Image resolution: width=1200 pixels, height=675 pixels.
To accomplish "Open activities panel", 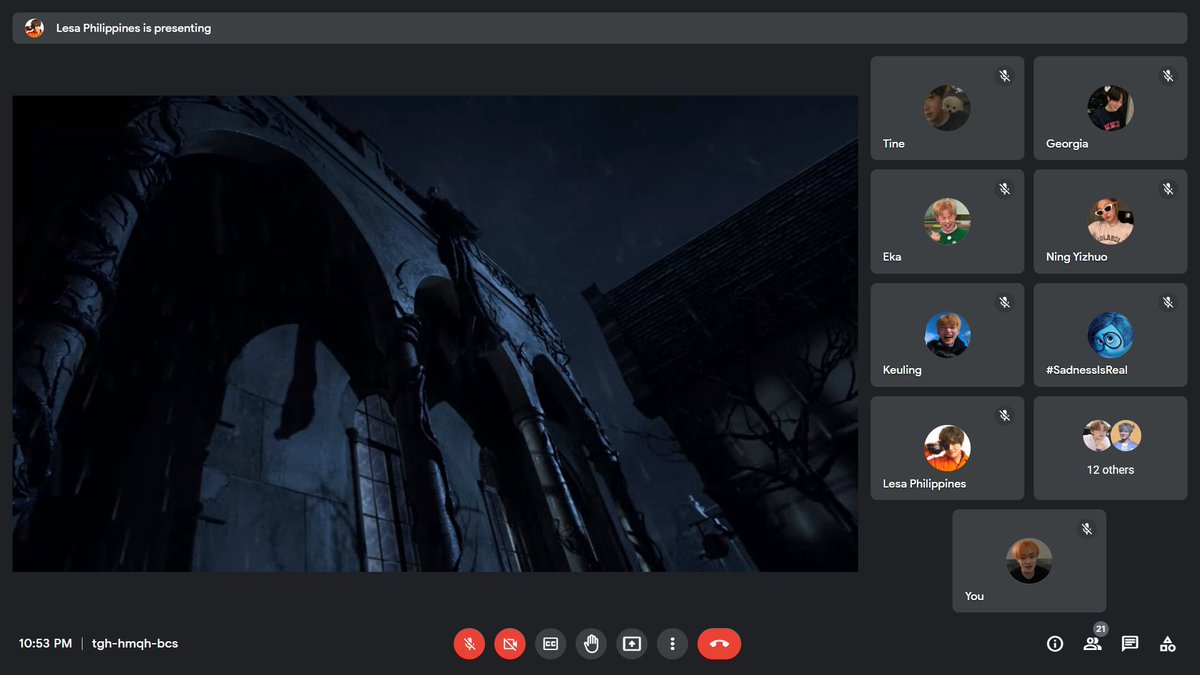I will coord(1167,644).
